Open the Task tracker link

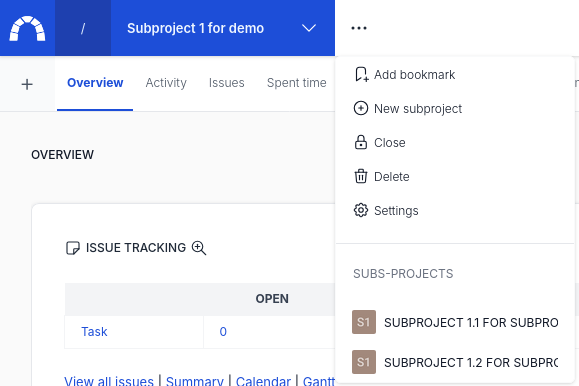tap(94, 332)
